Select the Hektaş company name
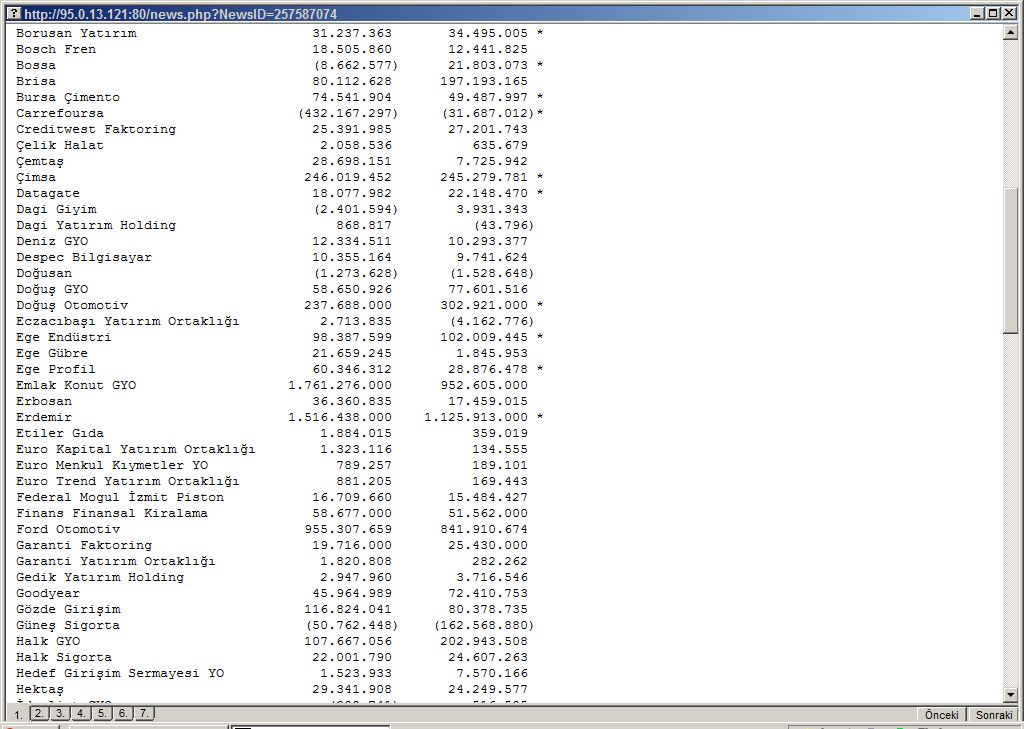The image size is (1024, 729). [40, 689]
